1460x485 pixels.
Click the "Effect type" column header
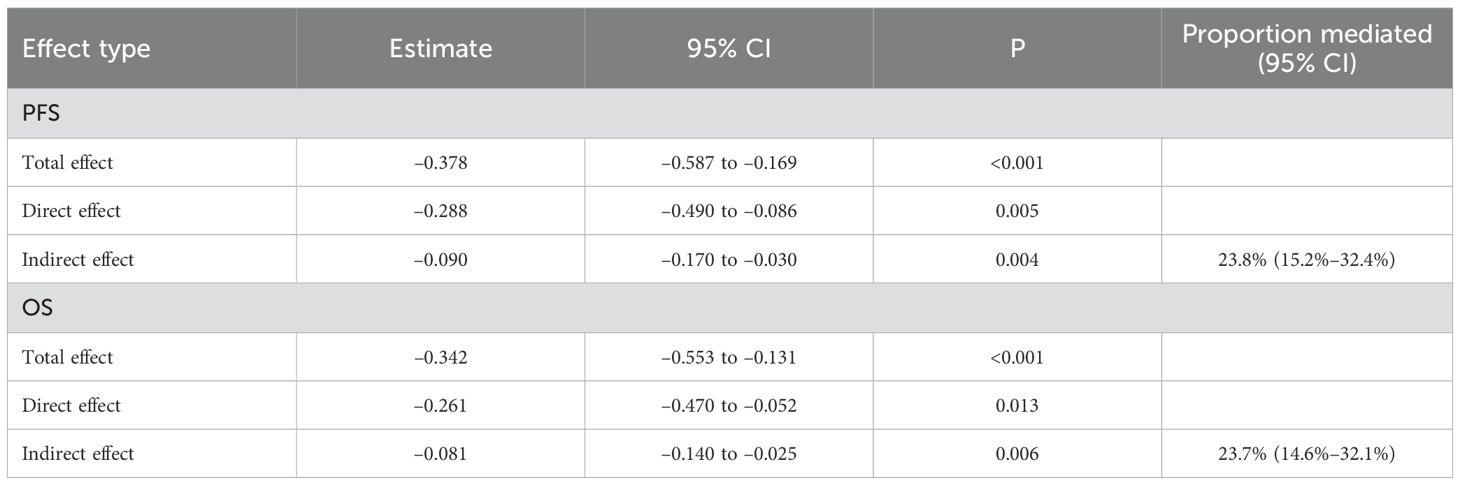[86, 49]
